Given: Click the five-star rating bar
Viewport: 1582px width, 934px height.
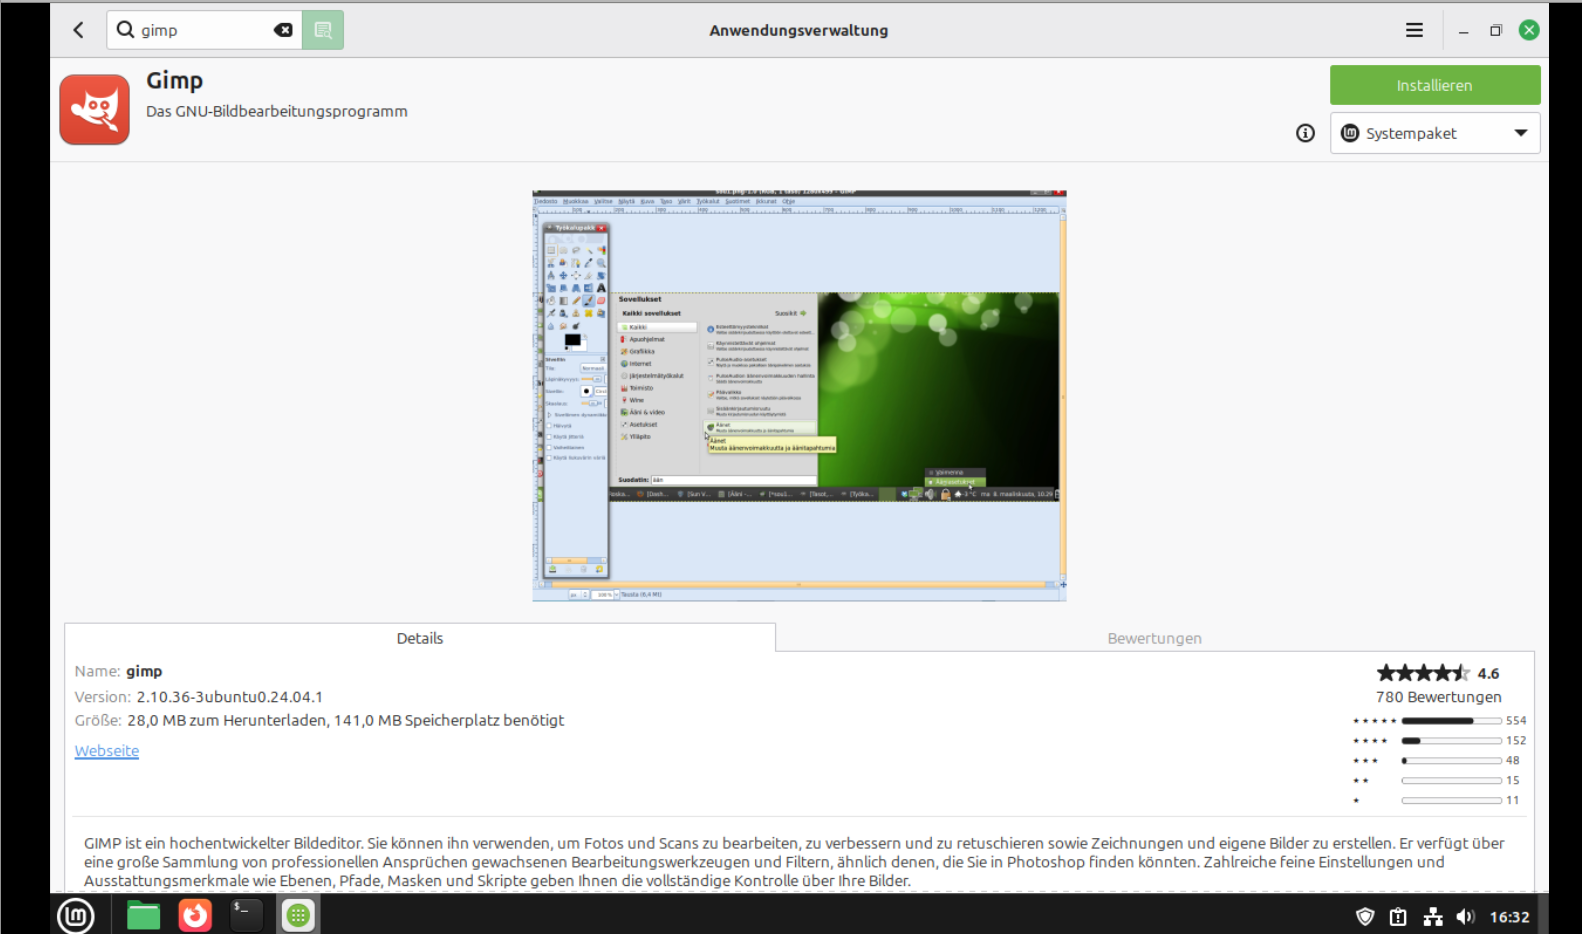Looking at the screenshot, I should 1450,721.
